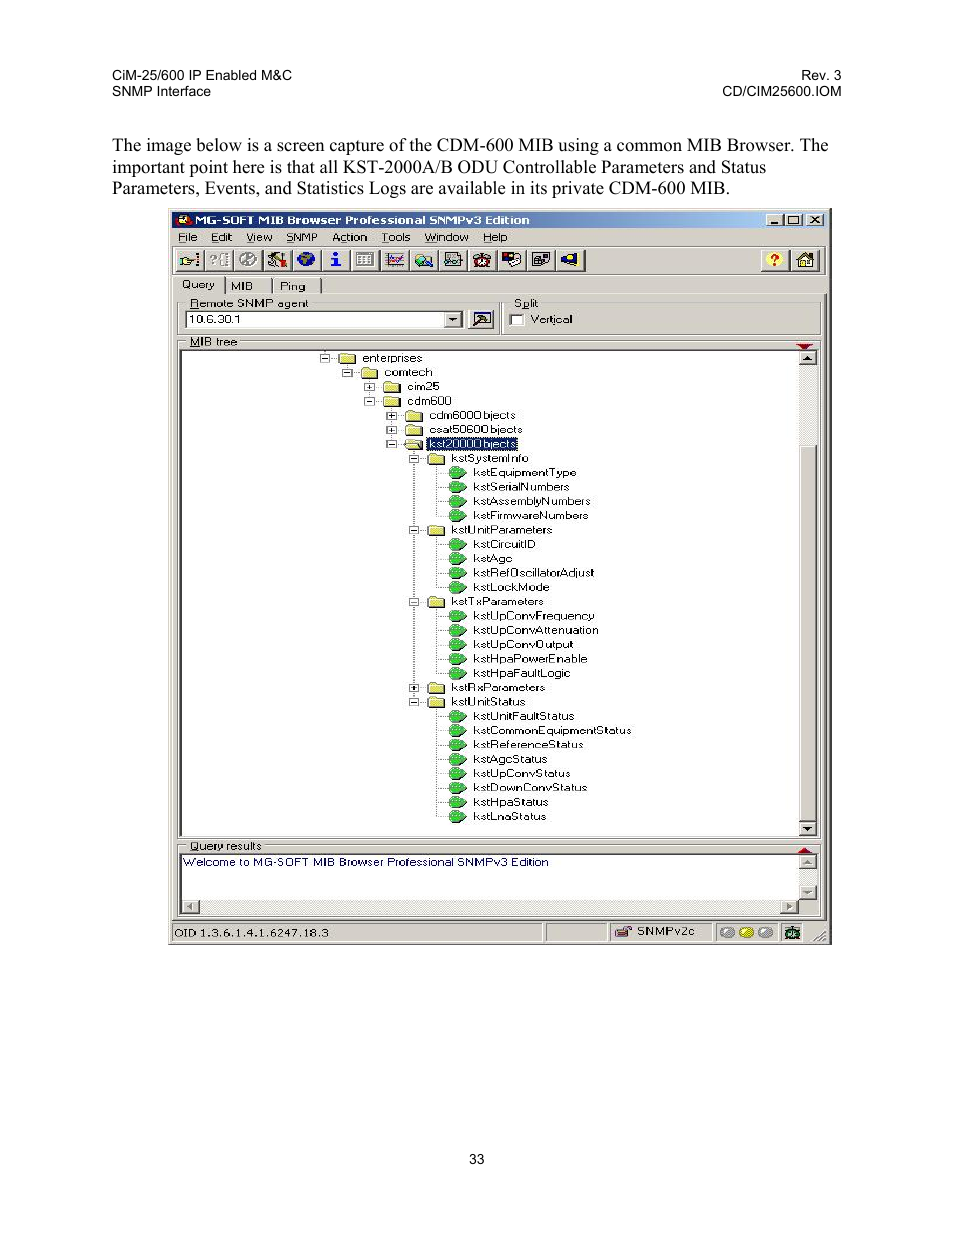Click the stop/abort circular toolbar icon
The image size is (954, 1235).
[x=247, y=260]
